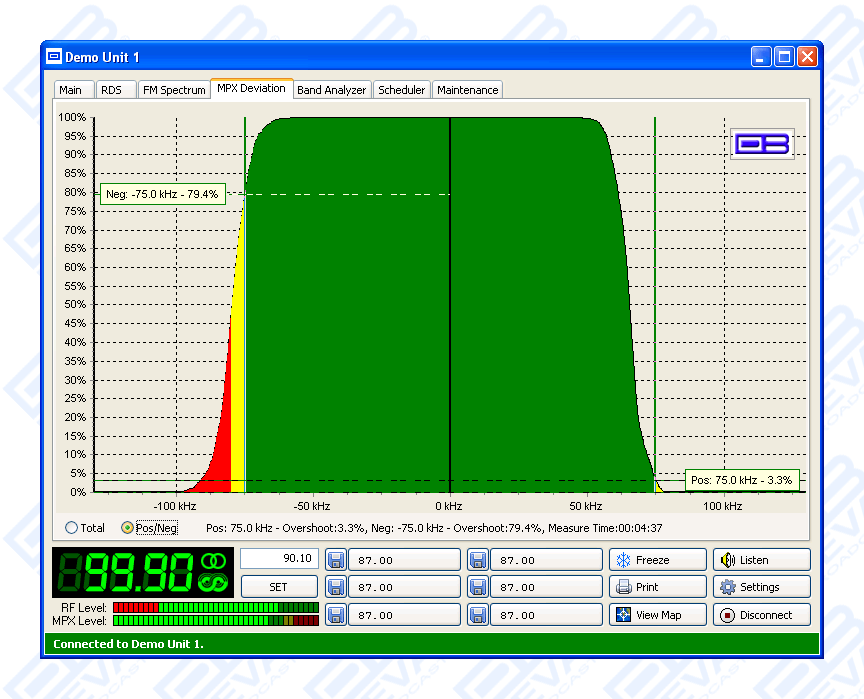Viewport: 864px width, 699px height.
Task: Click the RF Level meter bar
Action: [216, 607]
